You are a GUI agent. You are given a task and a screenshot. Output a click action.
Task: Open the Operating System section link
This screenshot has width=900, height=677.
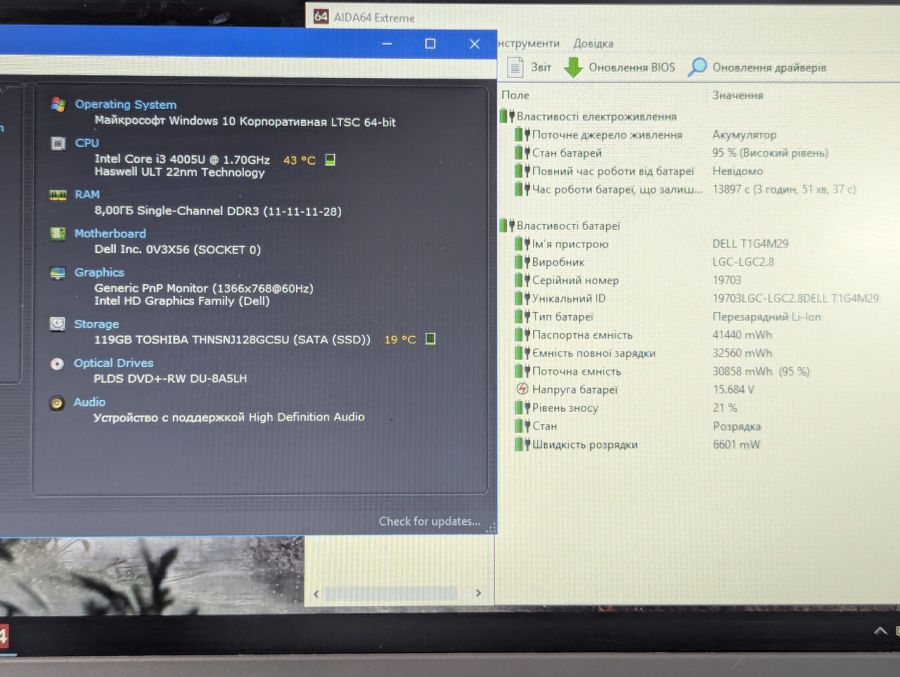pyautogui.click(x=126, y=105)
